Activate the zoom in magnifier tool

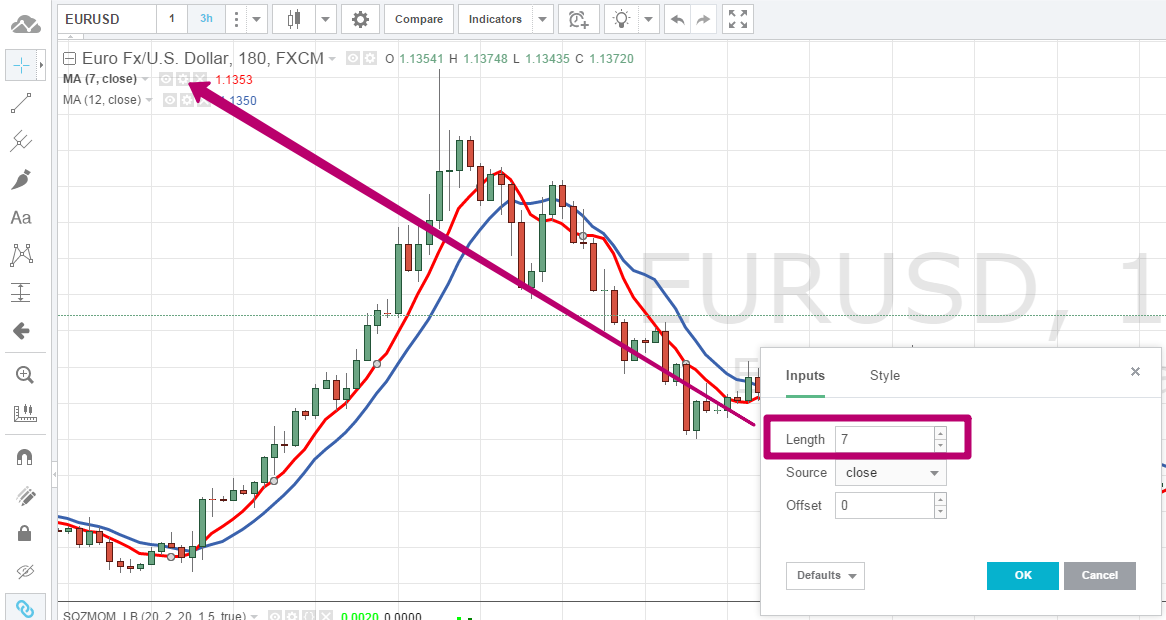pyautogui.click(x=25, y=375)
